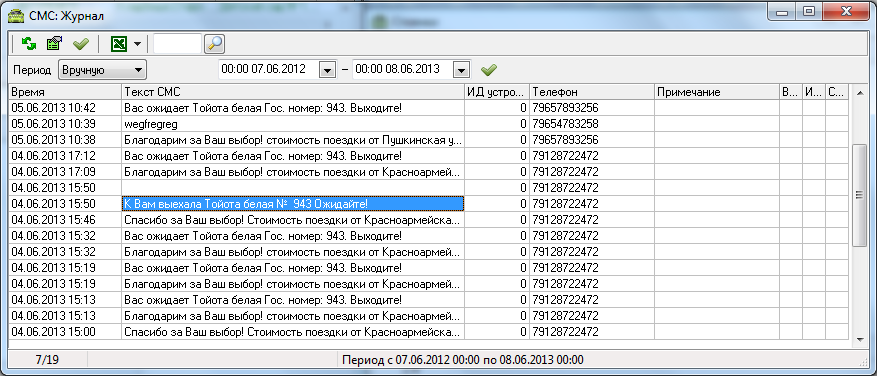The height and width of the screenshot is (376, 877).
Task: Click the magnifying glass search icon
Action: 214,43
